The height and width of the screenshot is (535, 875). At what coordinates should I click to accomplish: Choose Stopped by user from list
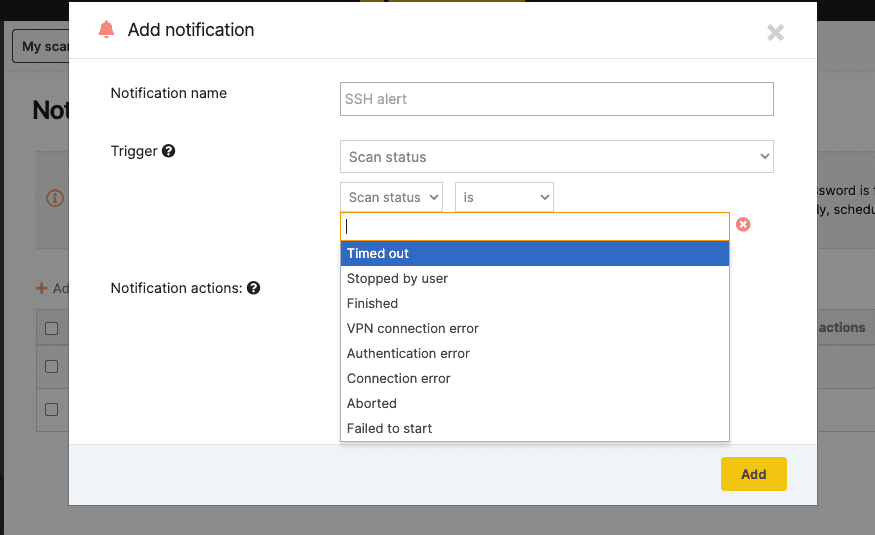click(535, 279)
